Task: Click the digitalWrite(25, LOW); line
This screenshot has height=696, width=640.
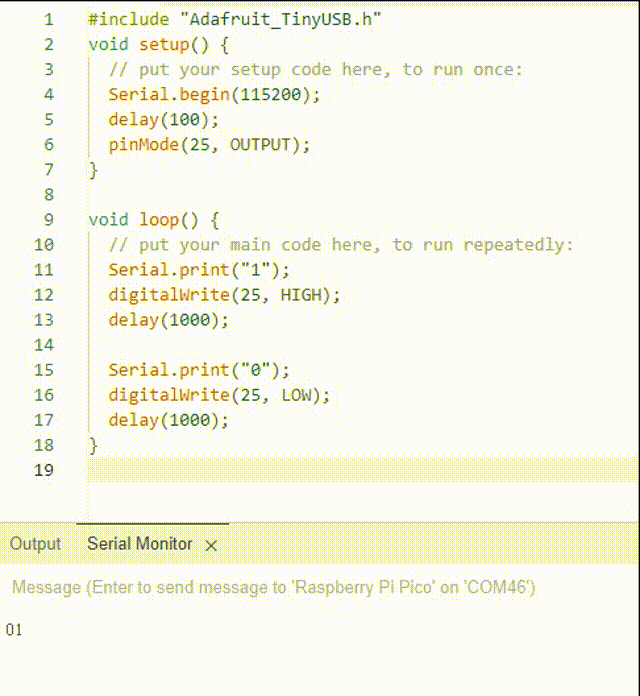Action: pyautogui.click(x=219, y=395)
